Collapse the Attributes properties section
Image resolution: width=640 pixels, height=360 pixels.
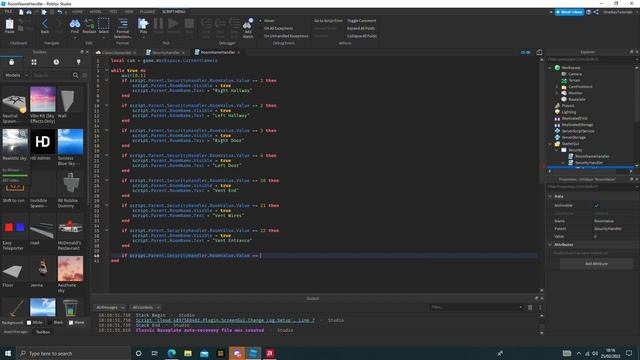tap(550, 244)
